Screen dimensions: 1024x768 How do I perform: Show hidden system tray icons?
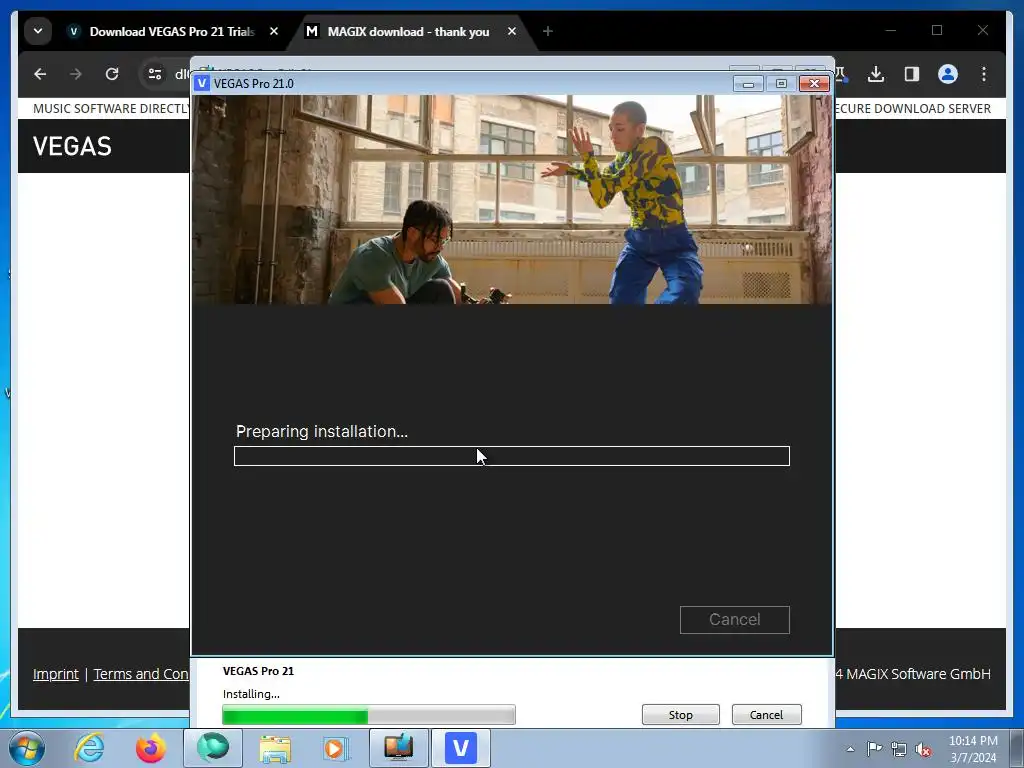pyautogui.click(x=850, y=749)
